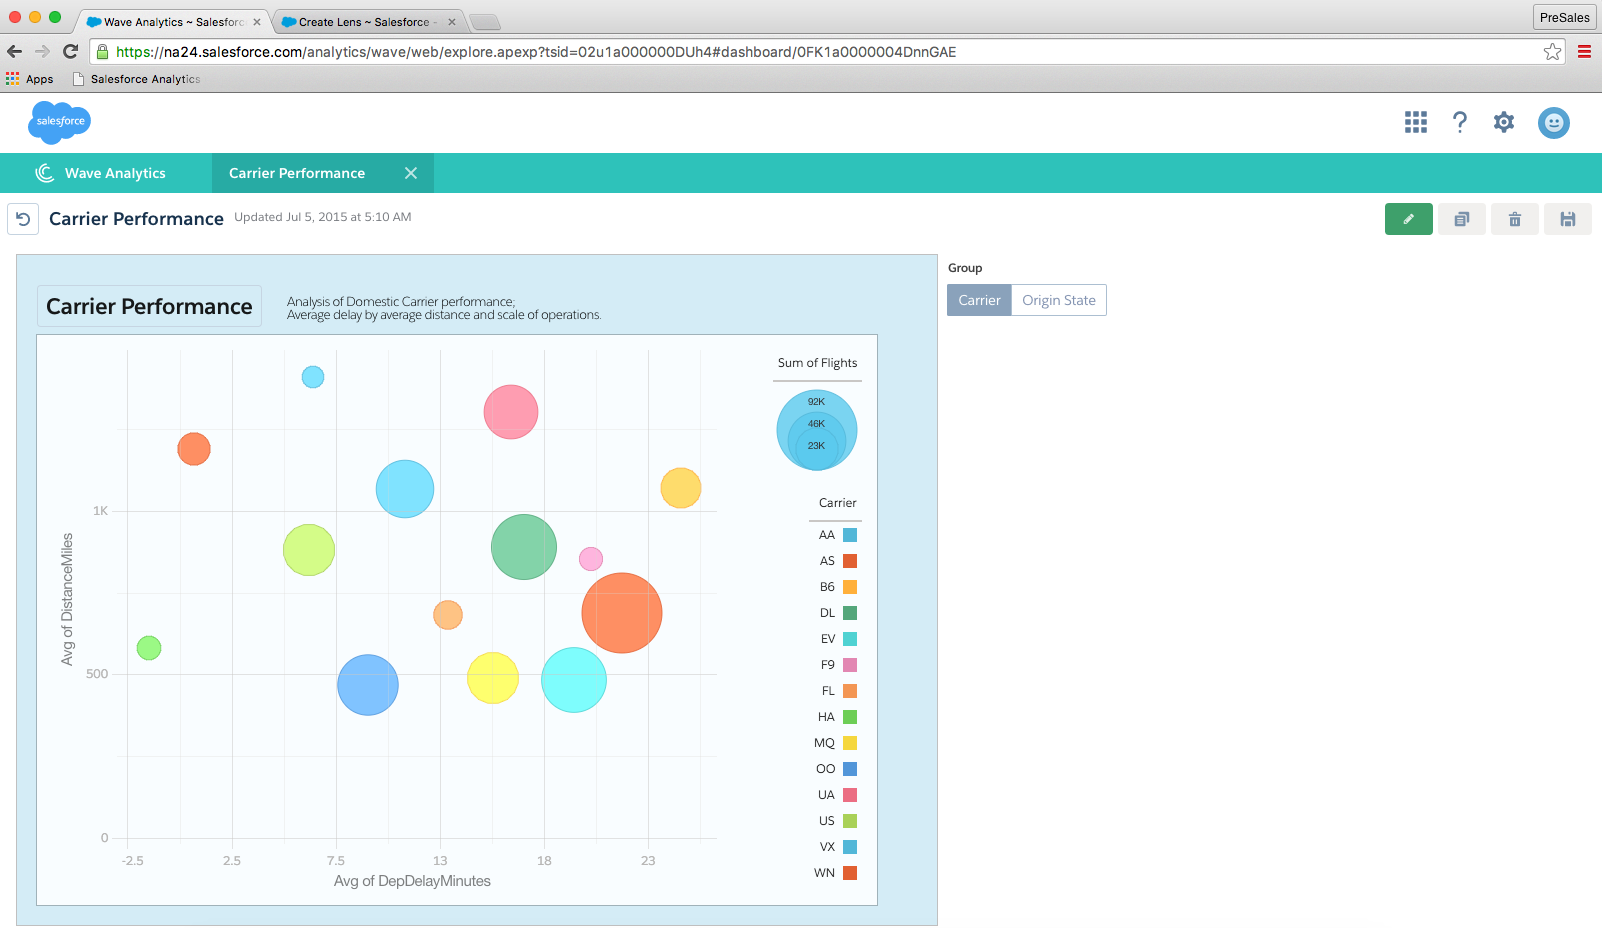1602x928 pixels.
Task: Click the Sum of Flights legend heading
Action: point(817,363)
